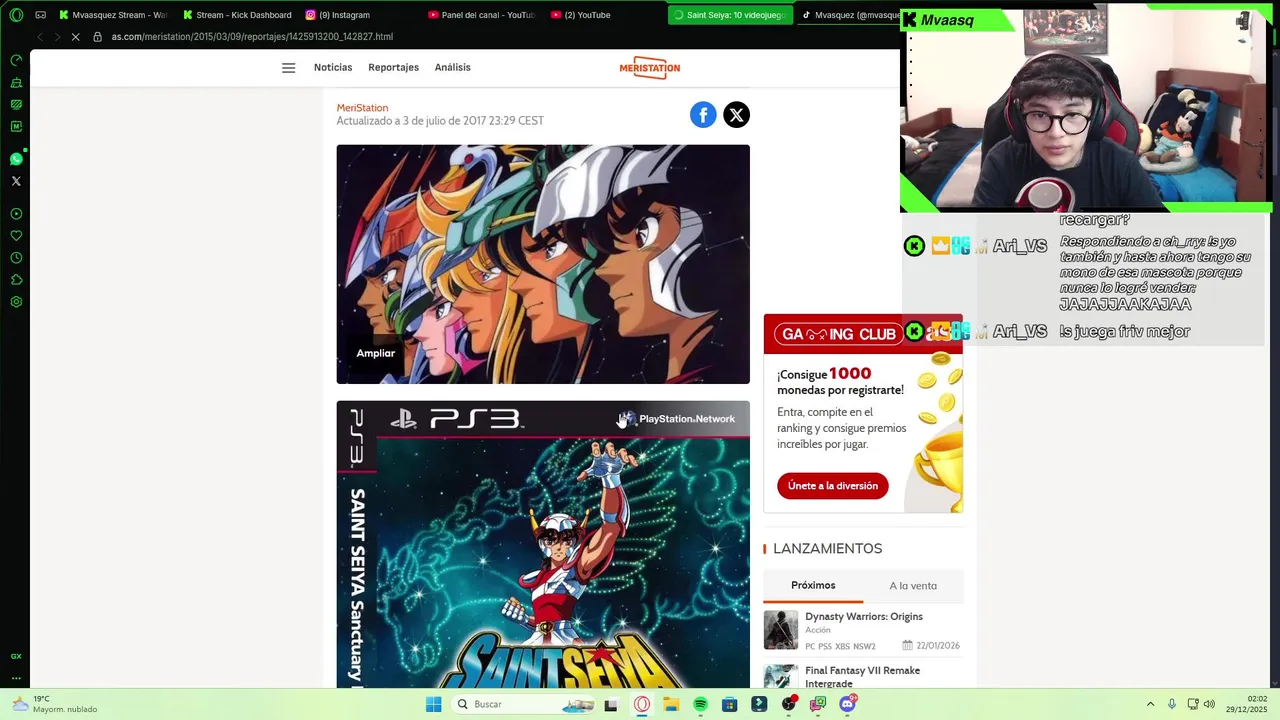The width and height of the screenshot is (1280, 720).
Task: Open Spotify from the taskbar
Action: coord(701,704)
